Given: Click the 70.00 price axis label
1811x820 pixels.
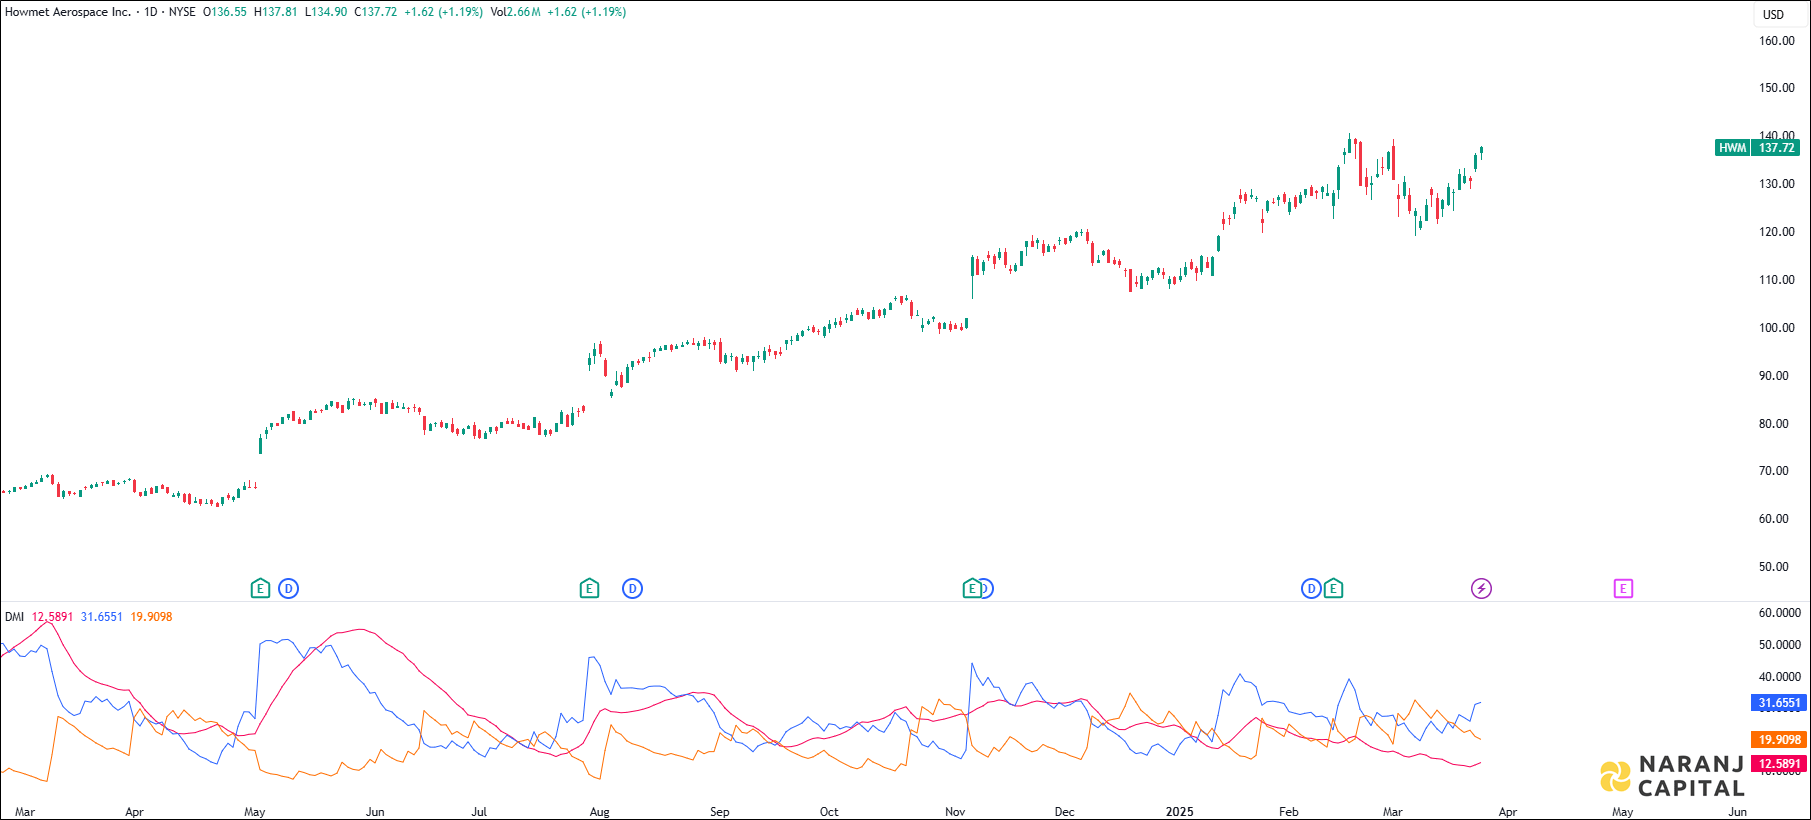Looking at the screenshot, I should pos(1774,471).
